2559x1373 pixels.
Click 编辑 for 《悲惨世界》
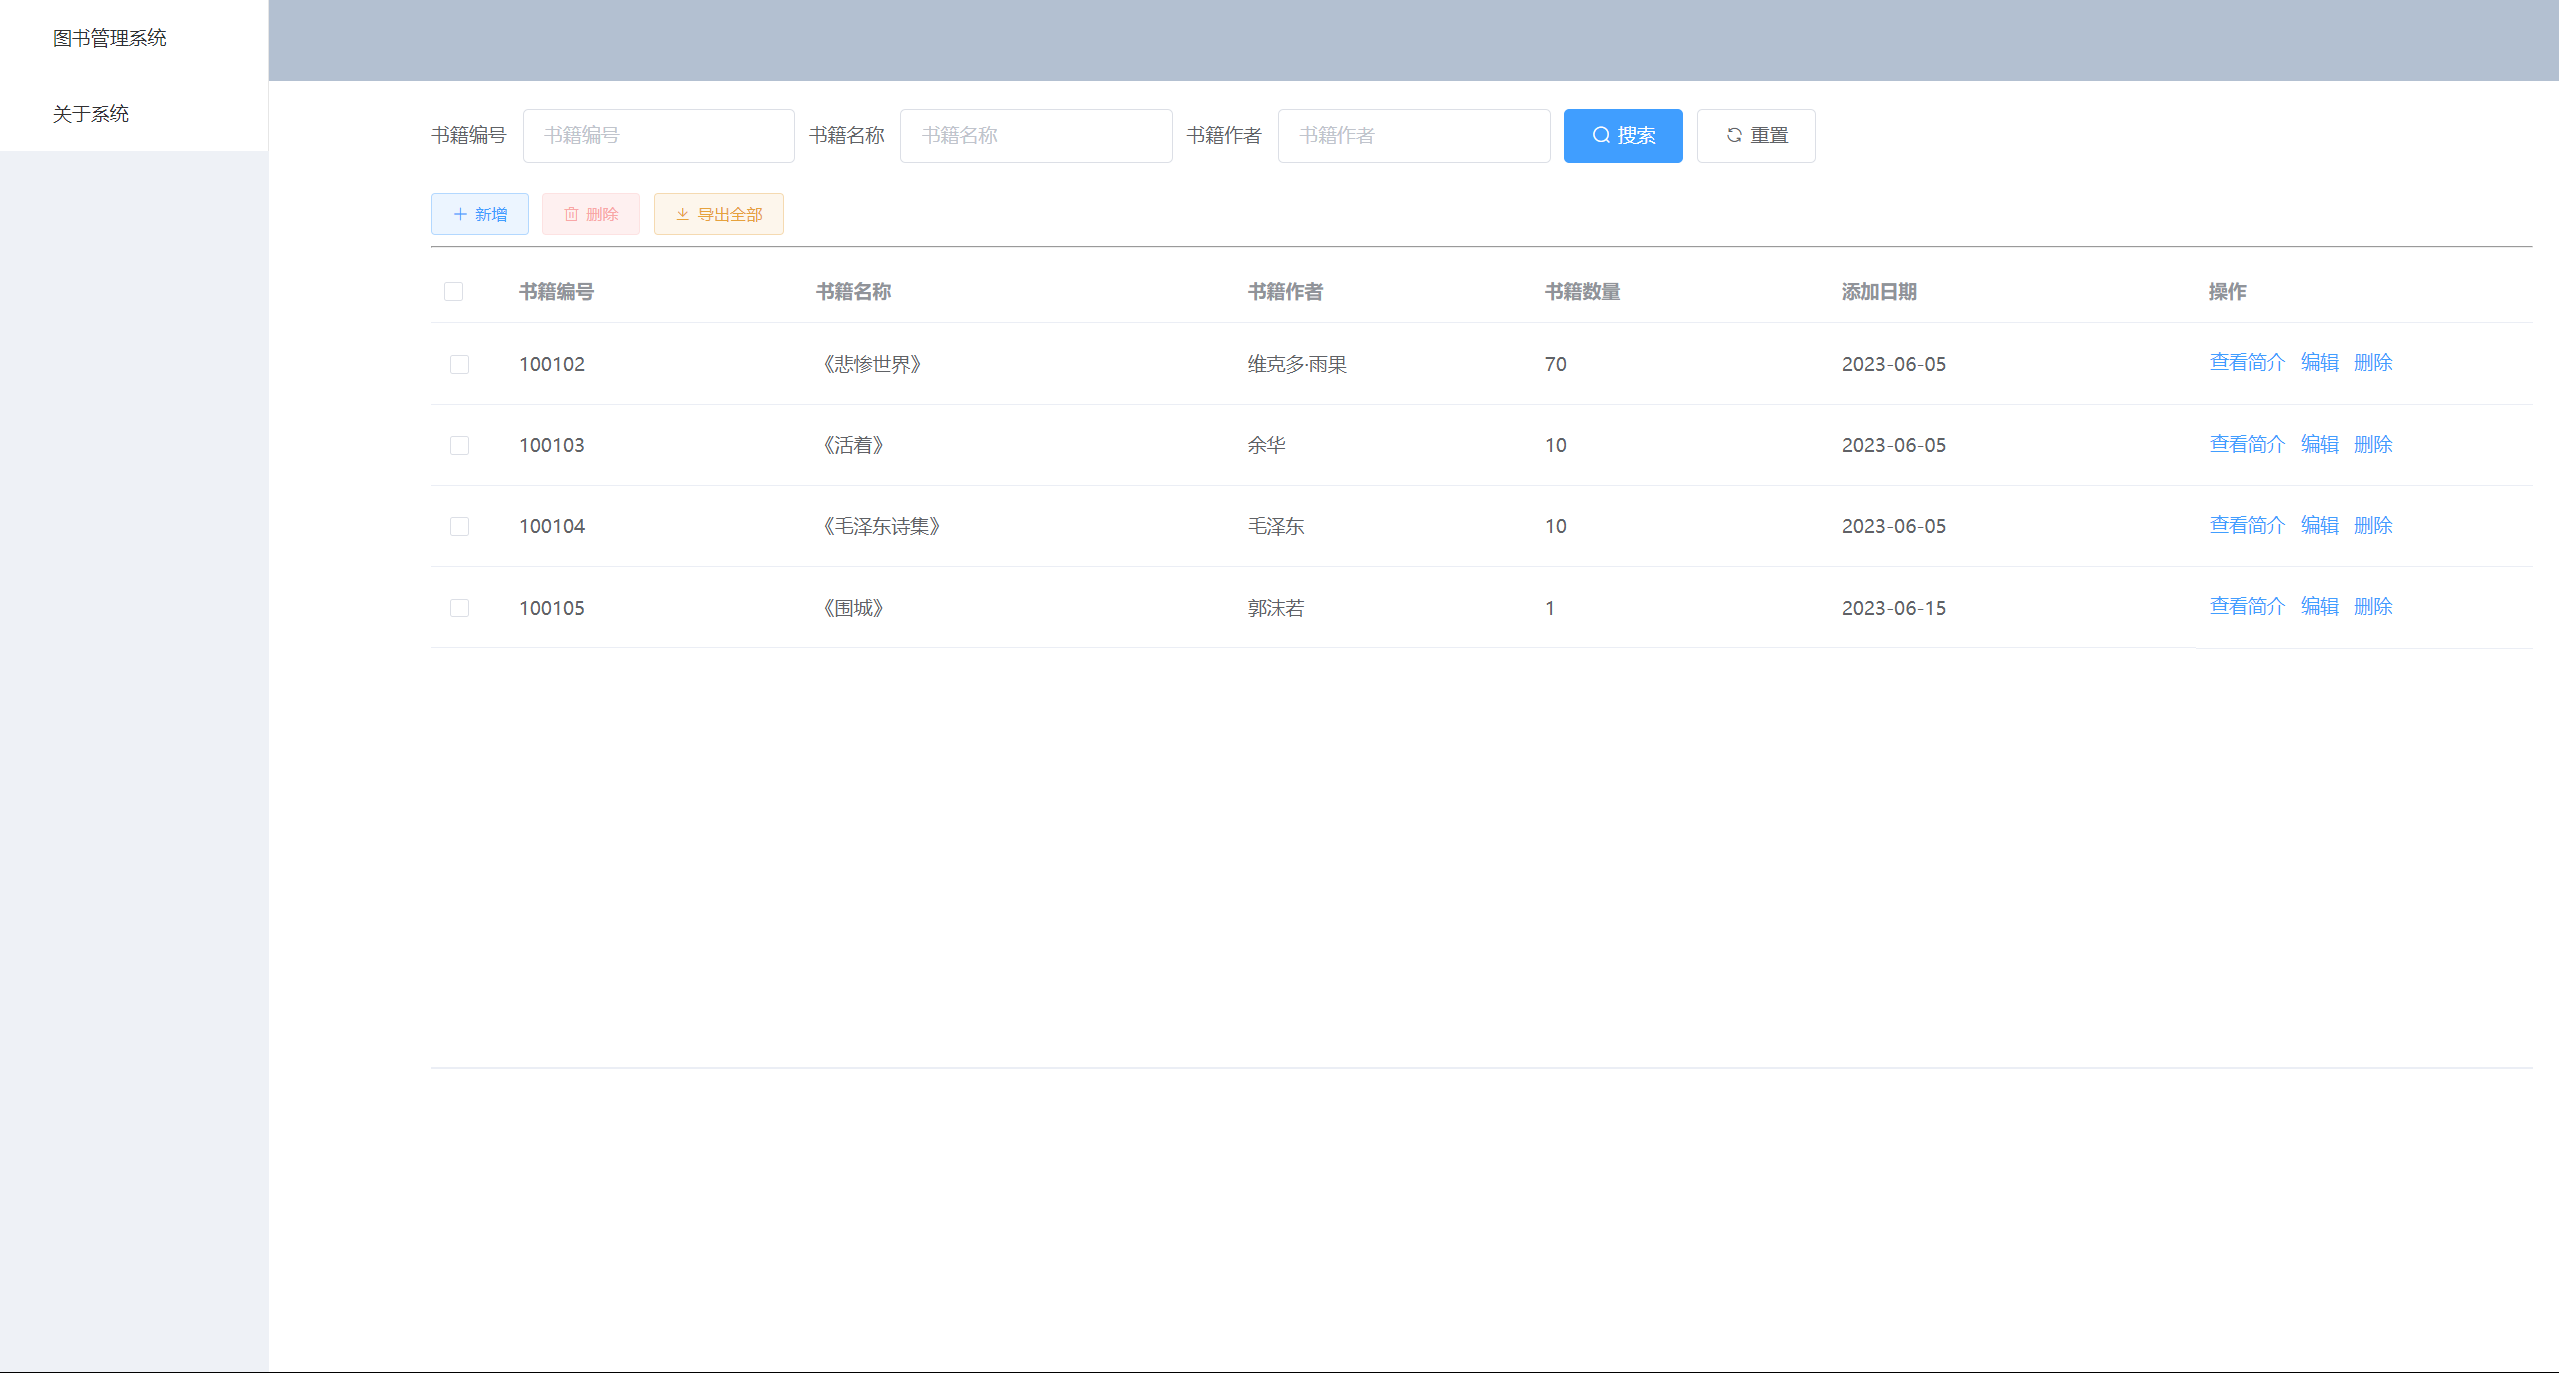[x=2319, y=362]
